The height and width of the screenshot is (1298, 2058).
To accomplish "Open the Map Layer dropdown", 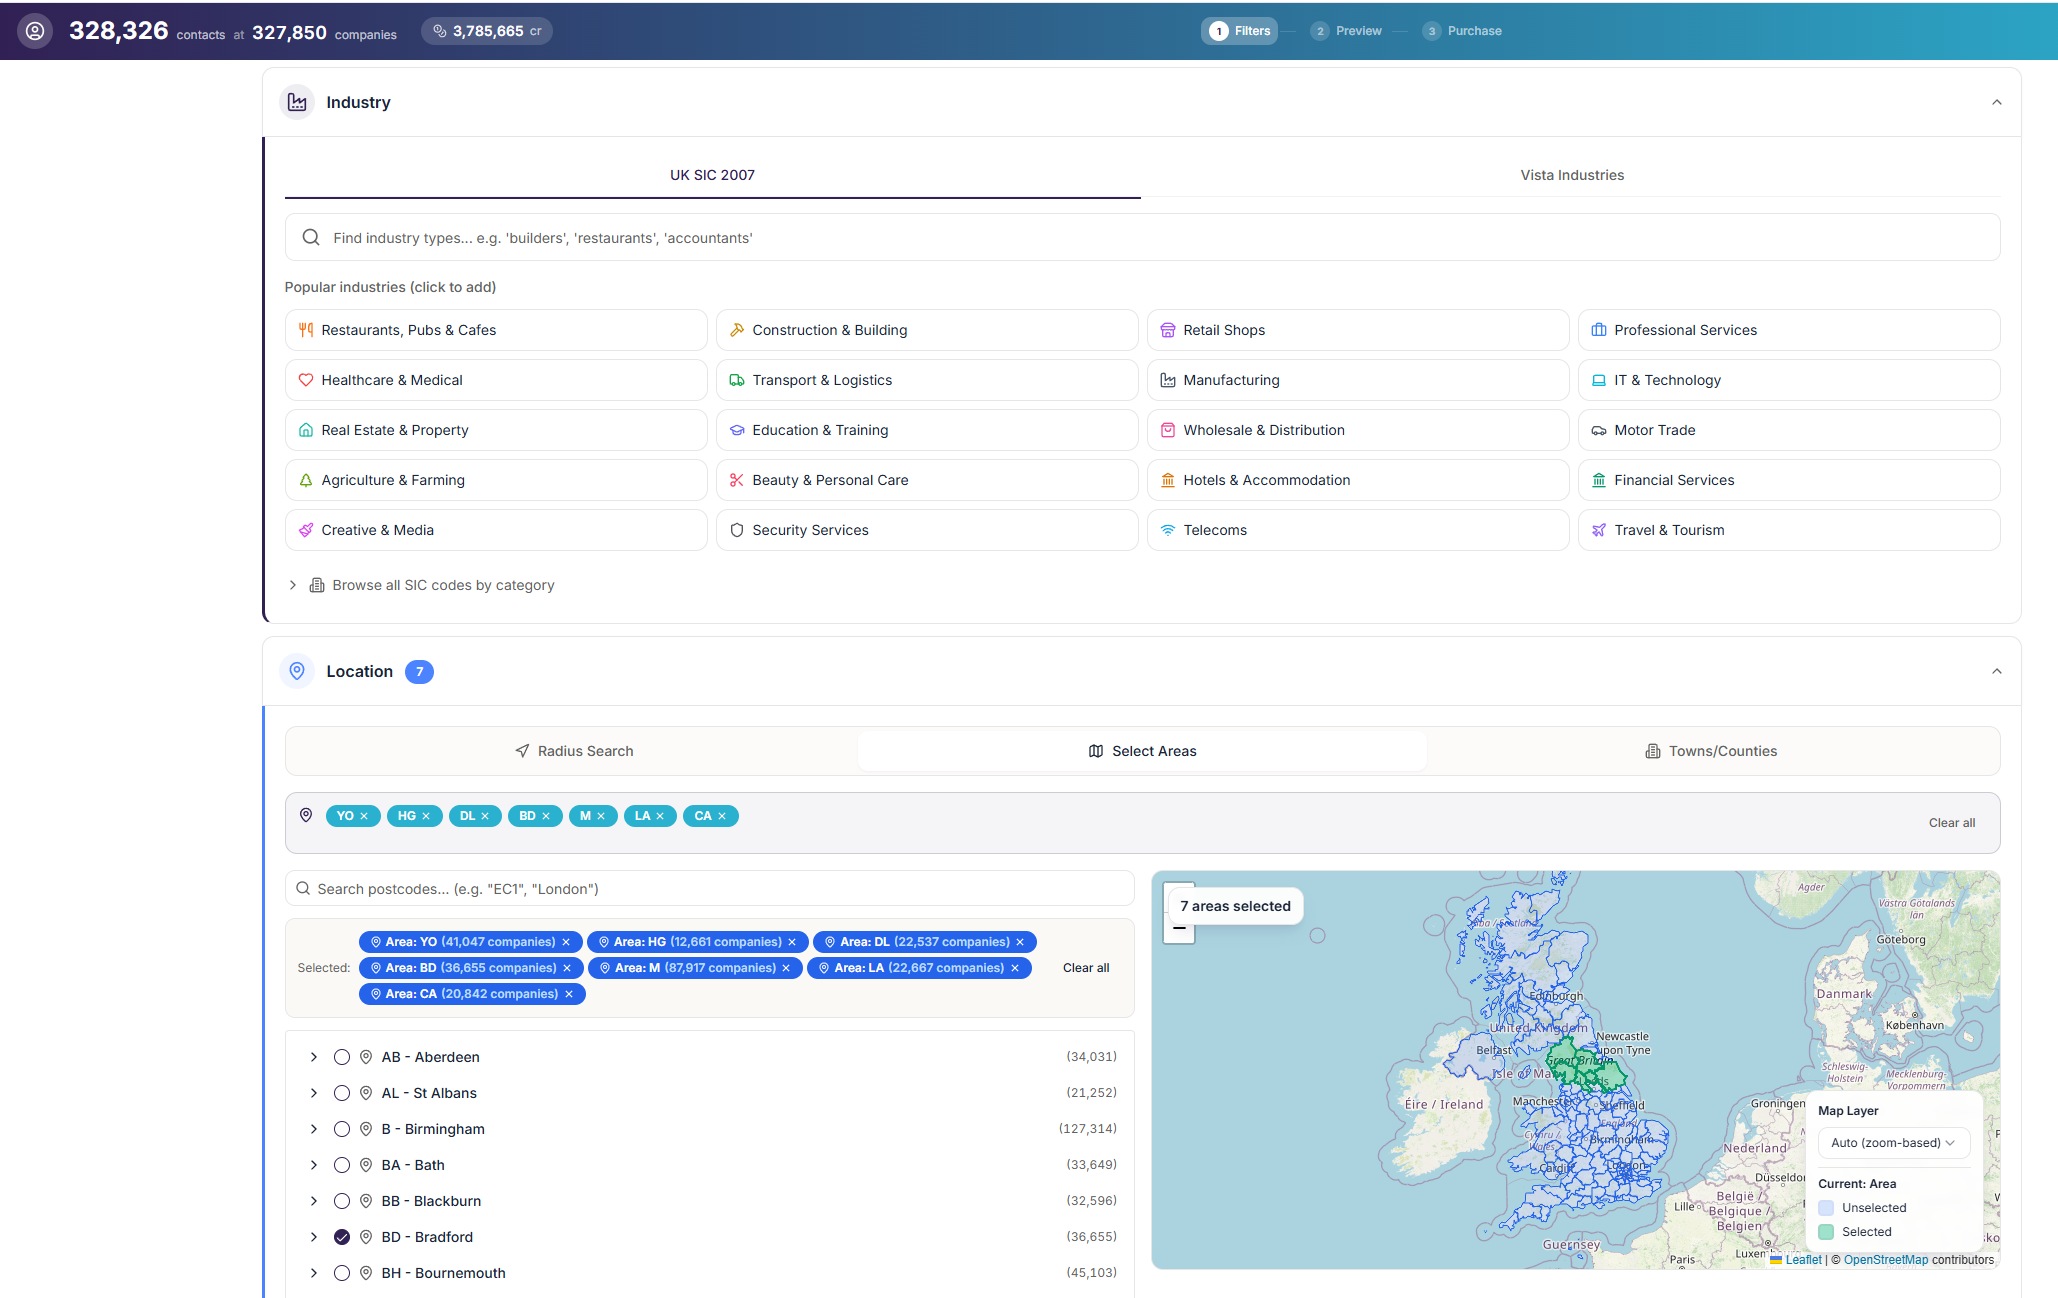I will tap(1893, 1142).
